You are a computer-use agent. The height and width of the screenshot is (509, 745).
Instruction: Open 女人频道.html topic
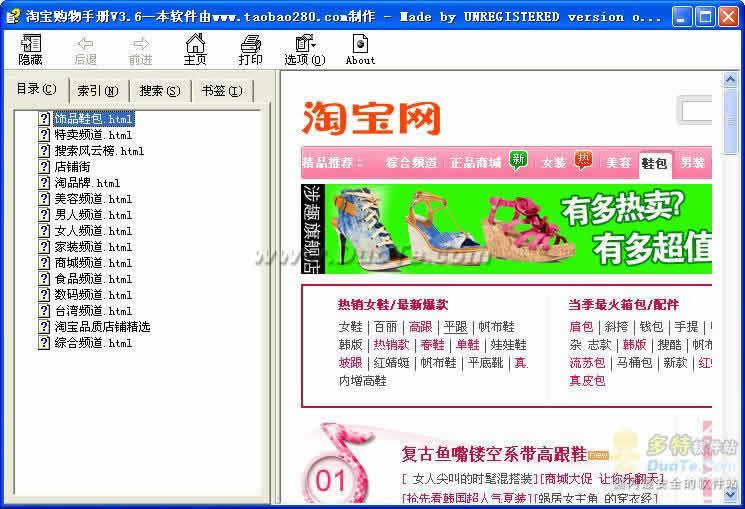coord(93,231)
